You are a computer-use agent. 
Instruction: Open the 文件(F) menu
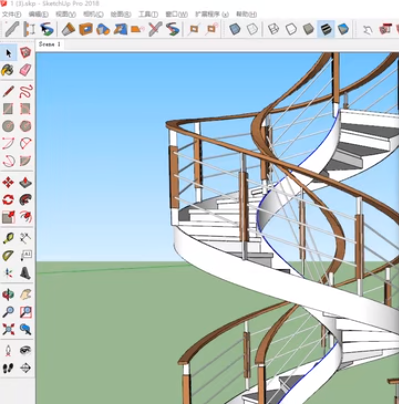pos(12,14)
